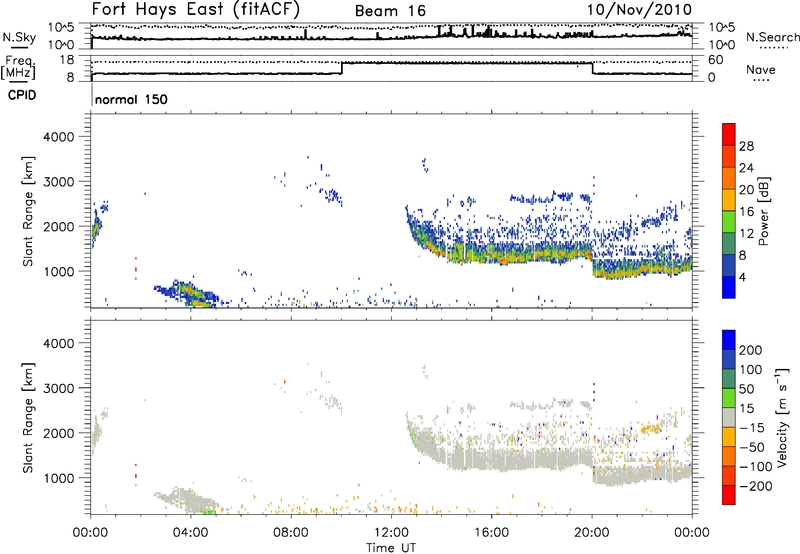
Task: Click the '4000' label on power panel axis
Action: [x=58, y=137]
